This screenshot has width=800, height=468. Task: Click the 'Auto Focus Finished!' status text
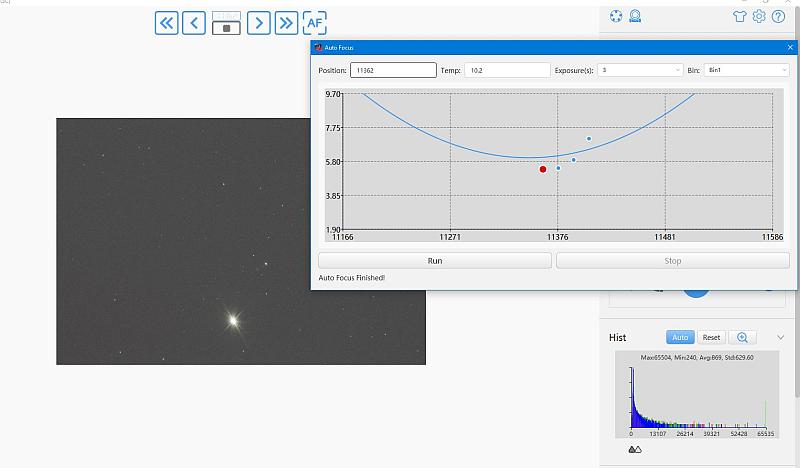coord(352,278)
